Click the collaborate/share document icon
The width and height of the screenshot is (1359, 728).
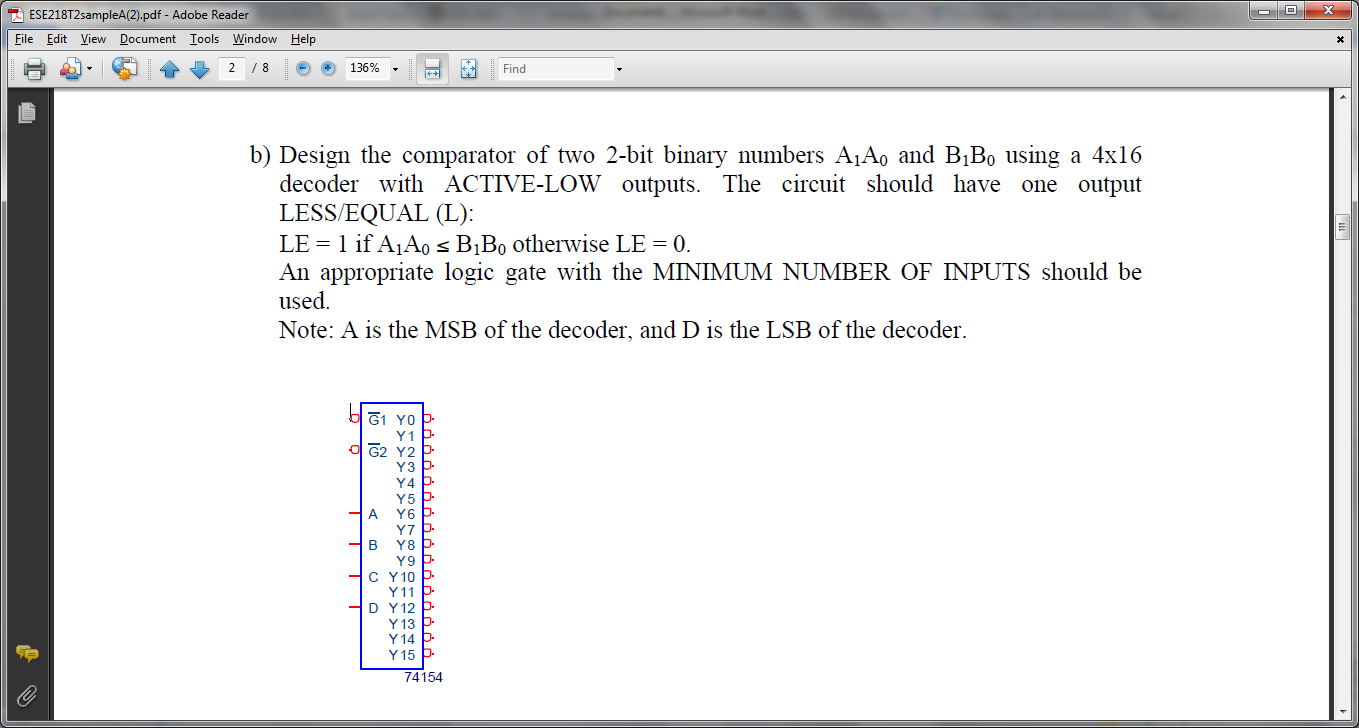(x=69, y=69)
